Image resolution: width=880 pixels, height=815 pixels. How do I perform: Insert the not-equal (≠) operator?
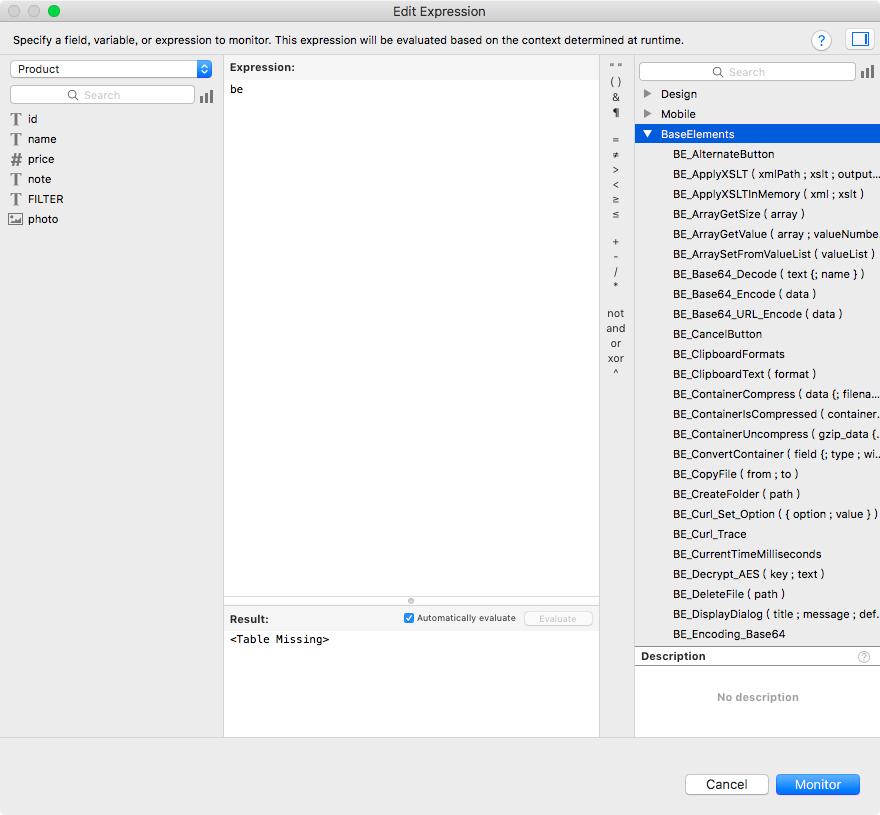tap(616, 155)
